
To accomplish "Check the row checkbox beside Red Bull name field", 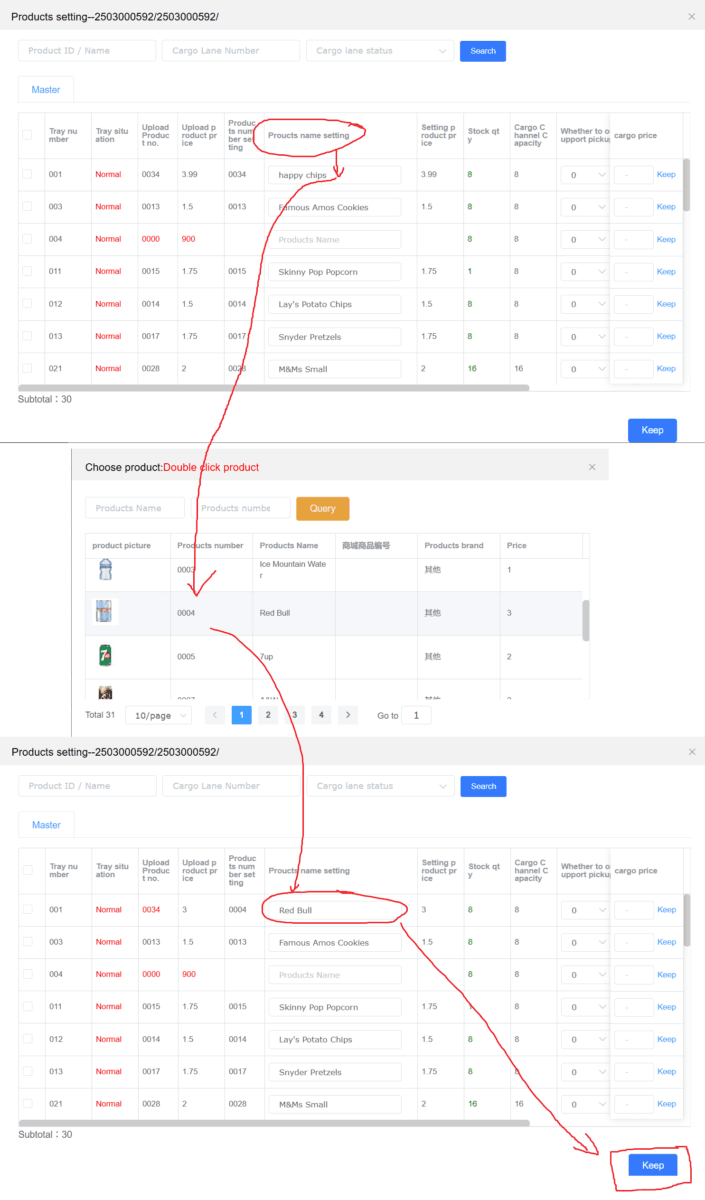I will (27, 910).
